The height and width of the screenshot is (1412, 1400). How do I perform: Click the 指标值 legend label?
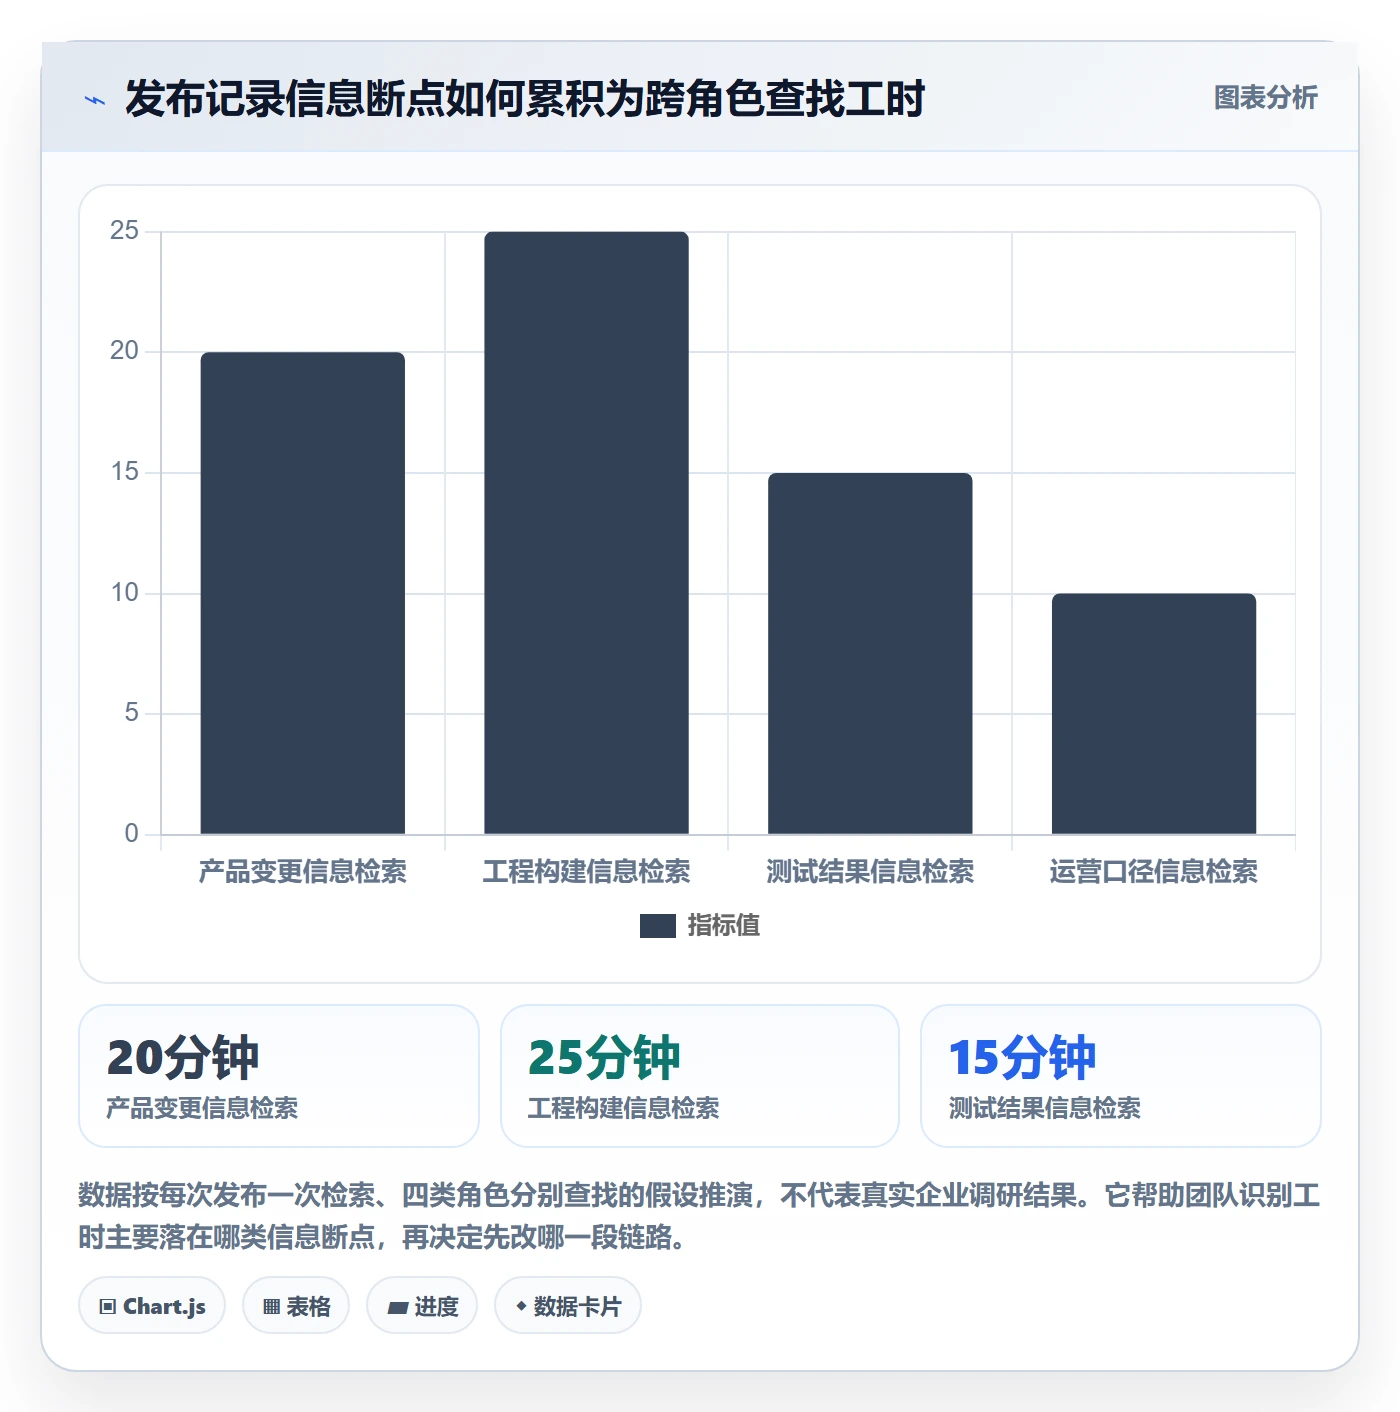click(724, 926)
